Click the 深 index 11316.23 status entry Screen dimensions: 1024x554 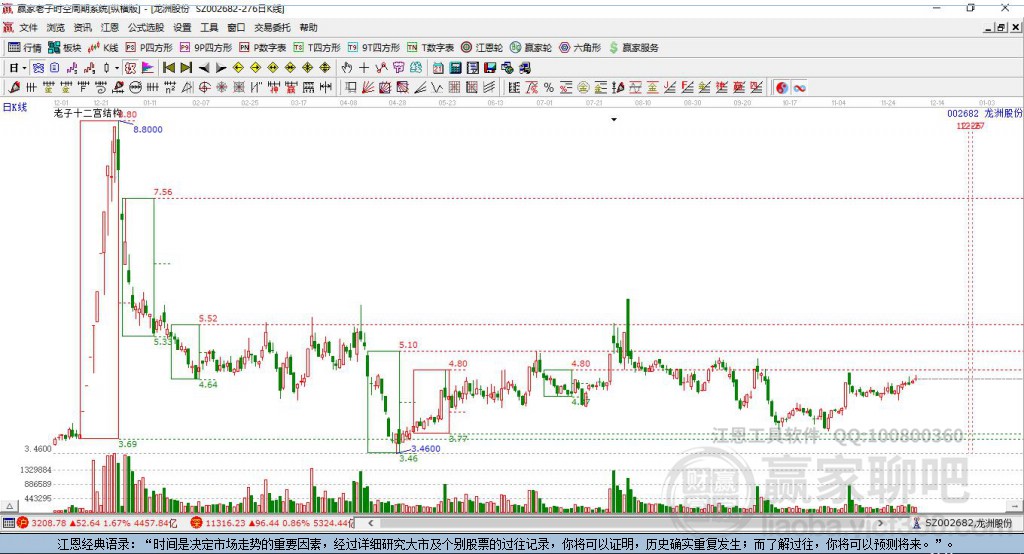[x=272, y=523]
